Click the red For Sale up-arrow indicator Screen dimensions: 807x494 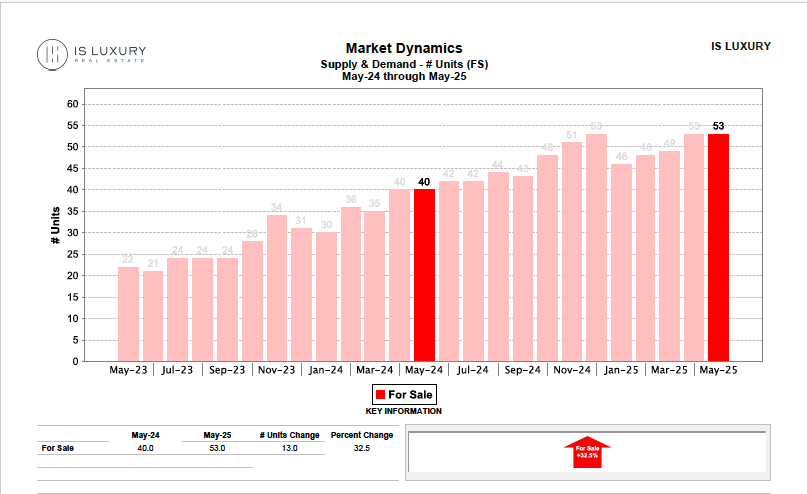coord(588,452)
